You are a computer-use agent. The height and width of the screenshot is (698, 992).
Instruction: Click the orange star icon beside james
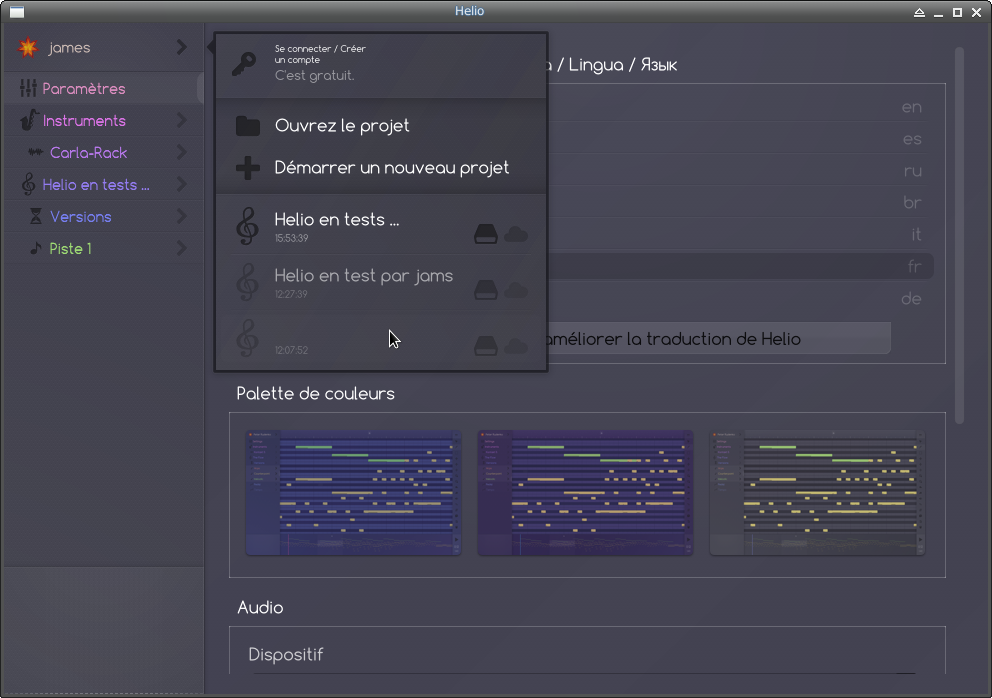coord(28,47)
